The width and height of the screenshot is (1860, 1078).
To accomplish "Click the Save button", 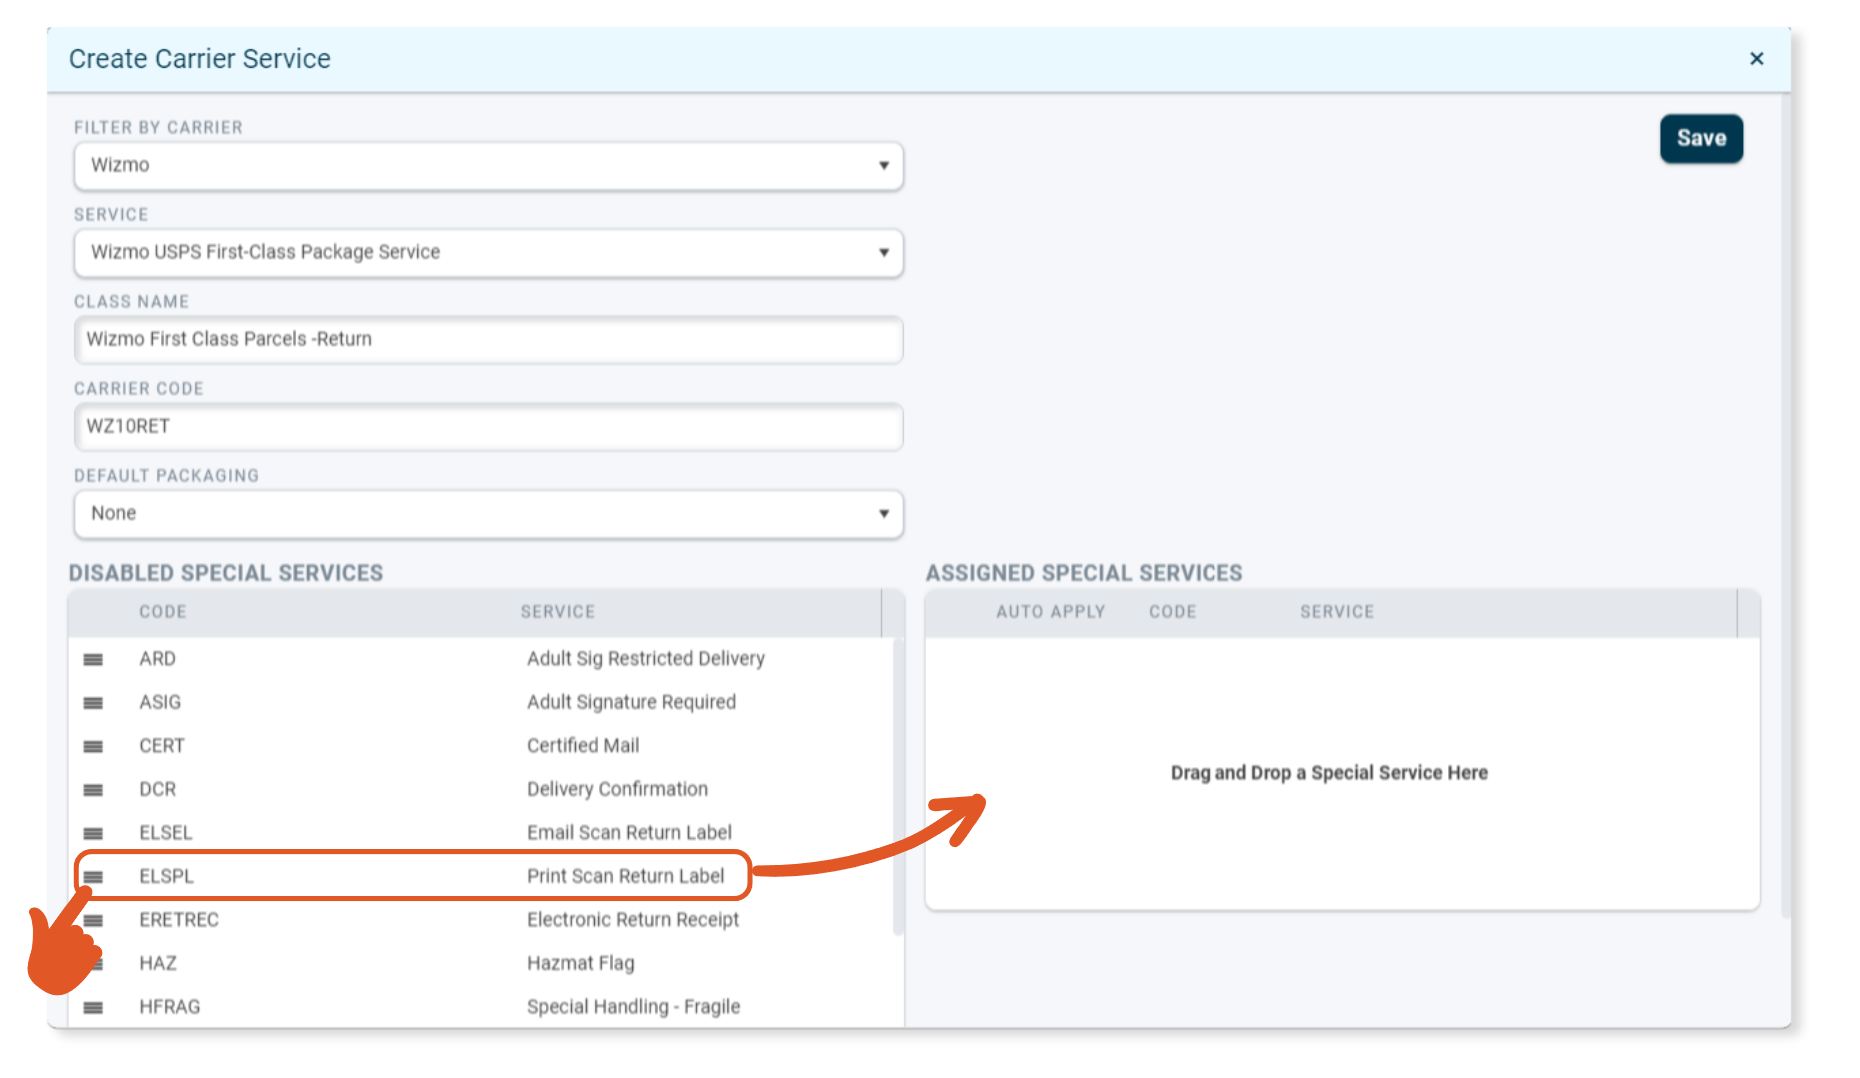I will (1701, 138).
